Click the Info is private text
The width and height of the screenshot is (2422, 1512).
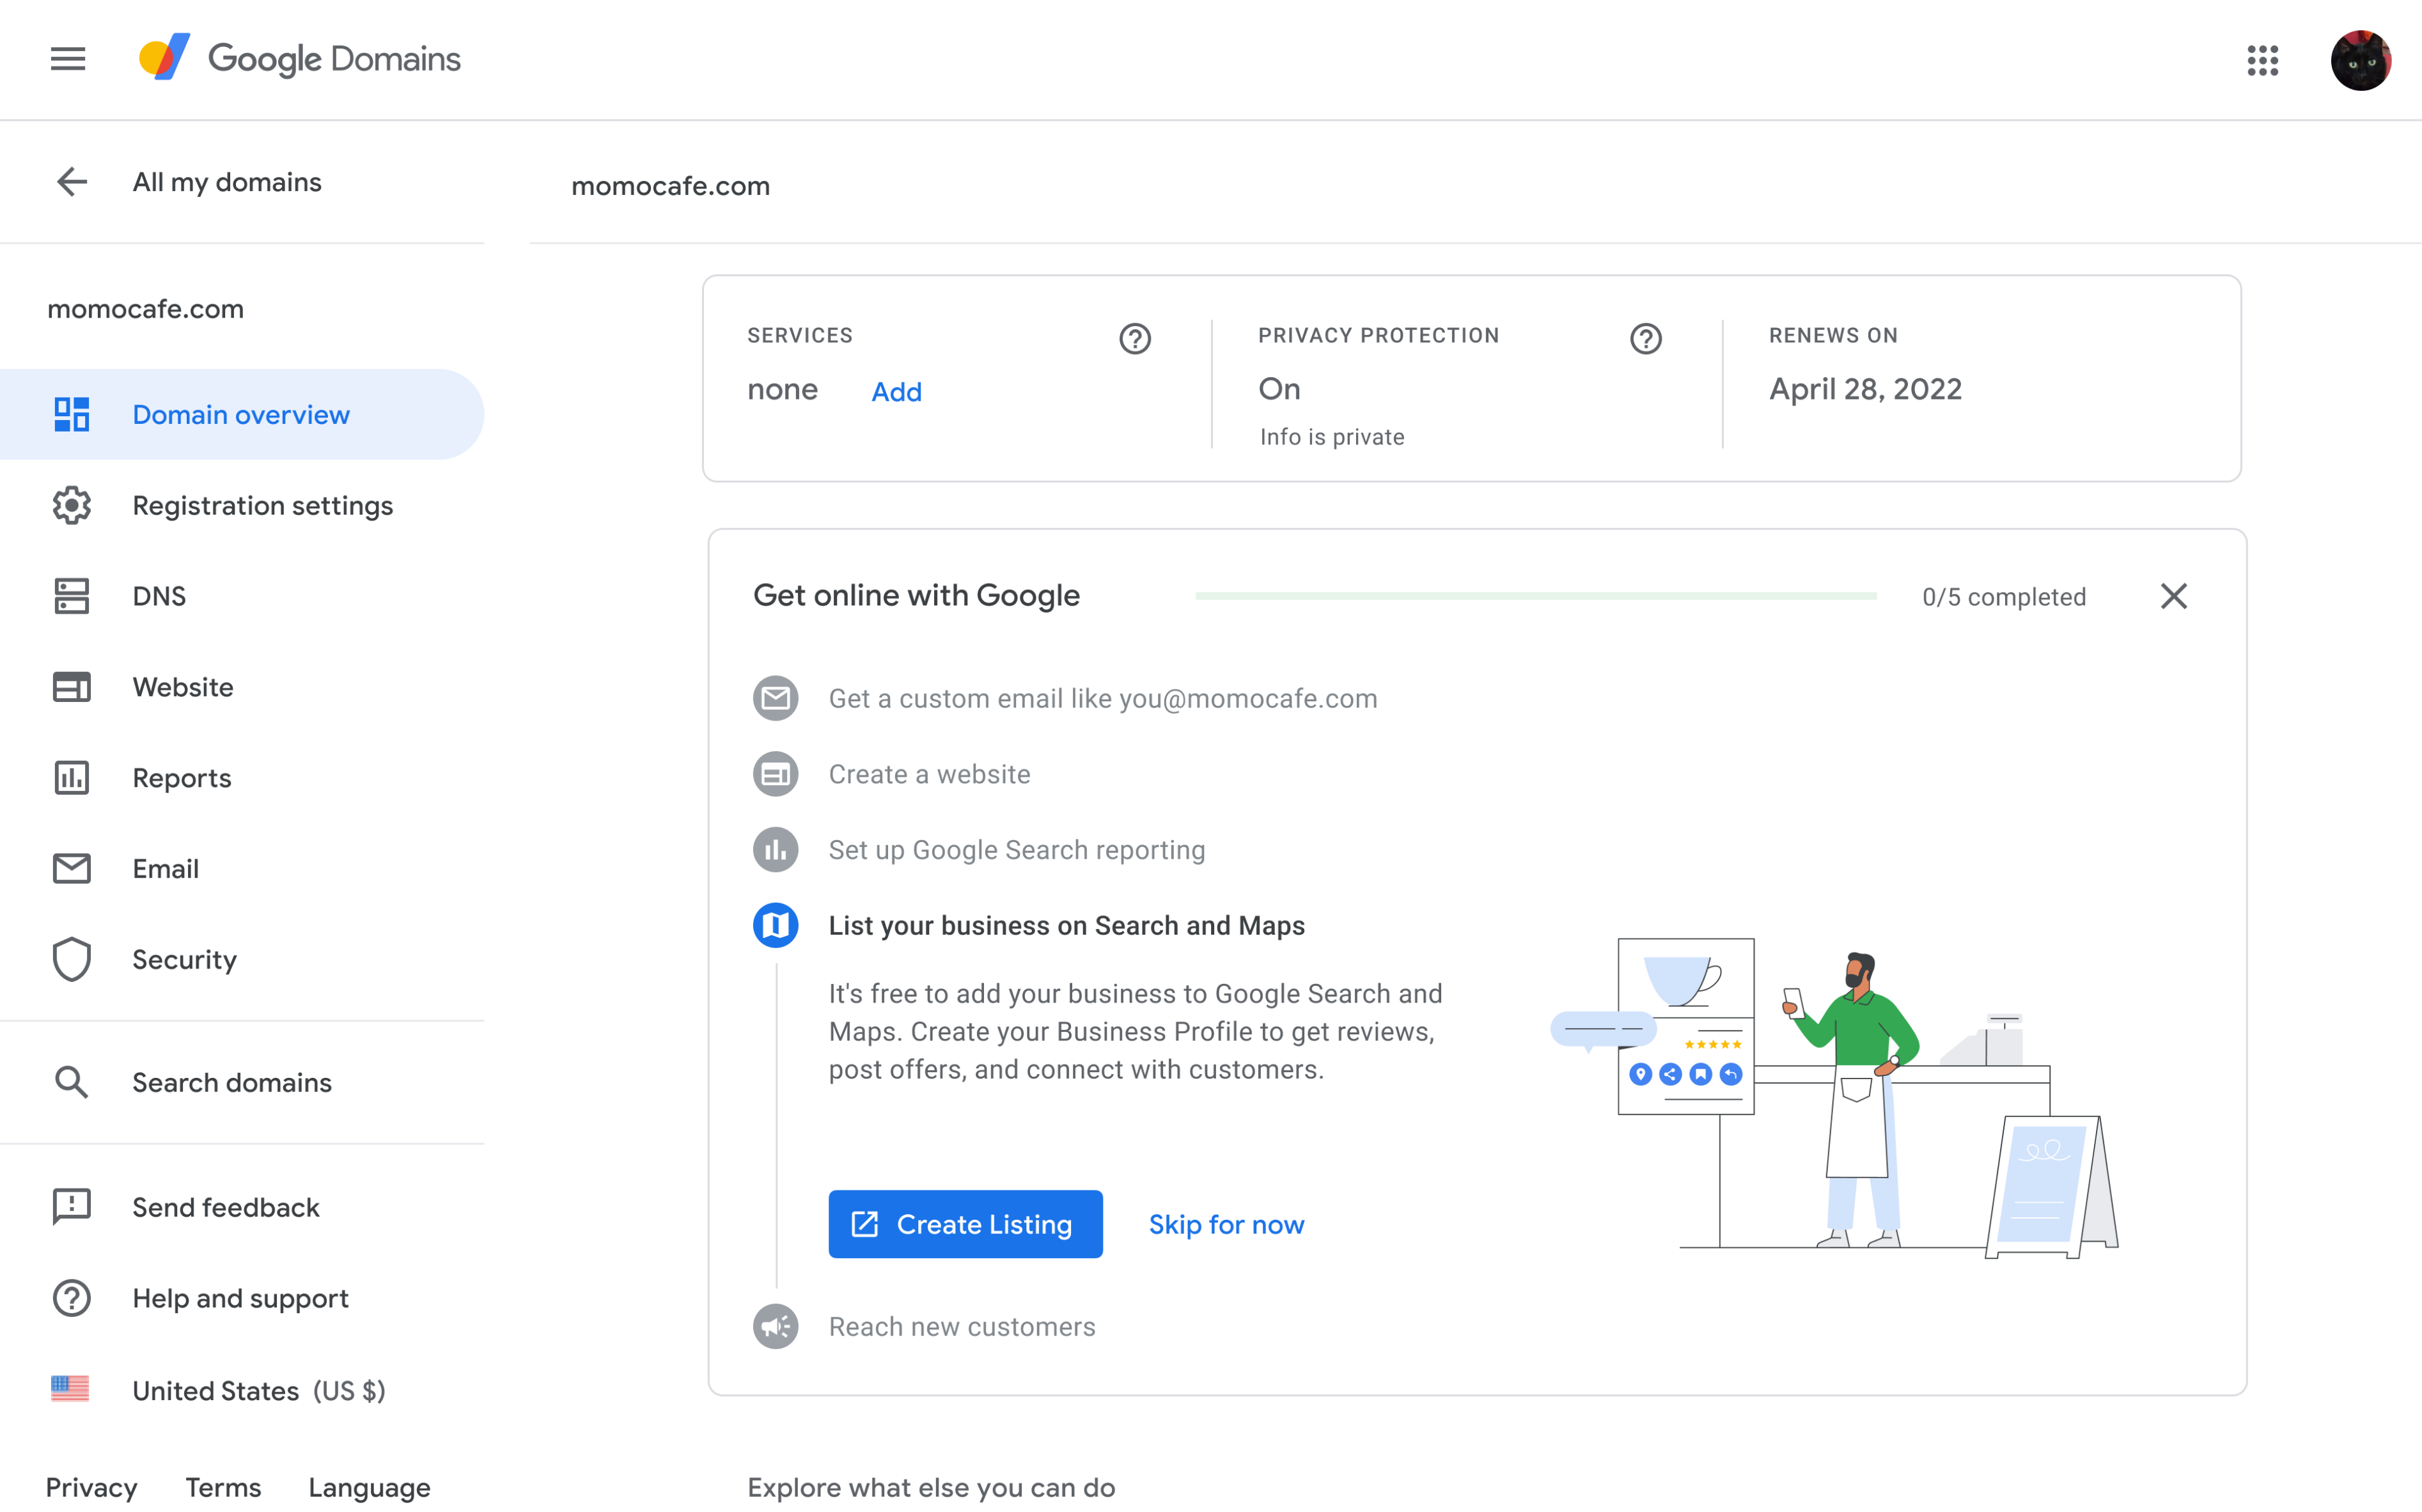[1332, 437]
